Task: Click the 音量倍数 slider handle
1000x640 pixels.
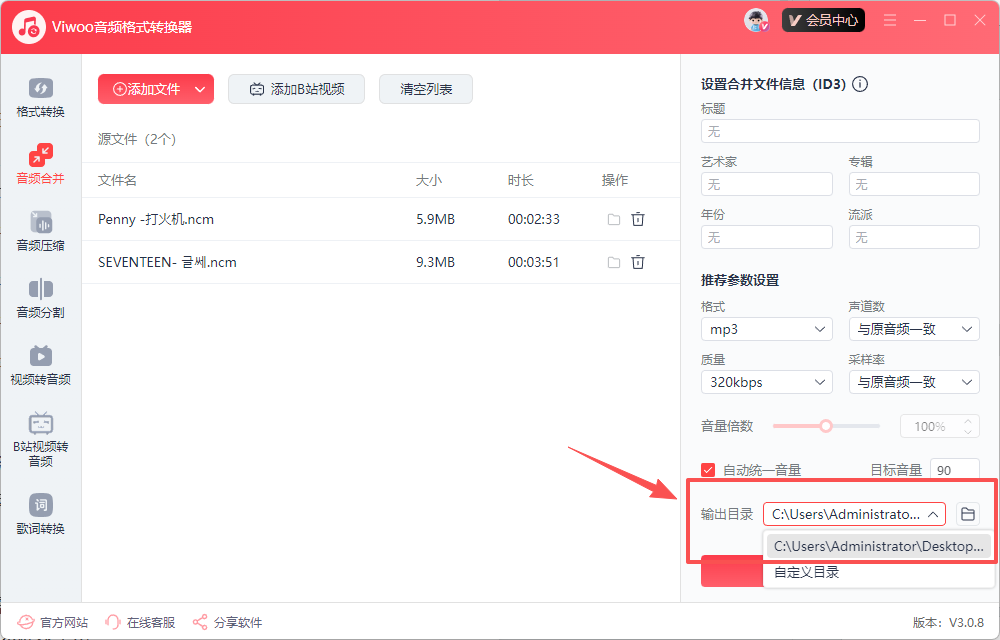Action: [x=826, y=426]
